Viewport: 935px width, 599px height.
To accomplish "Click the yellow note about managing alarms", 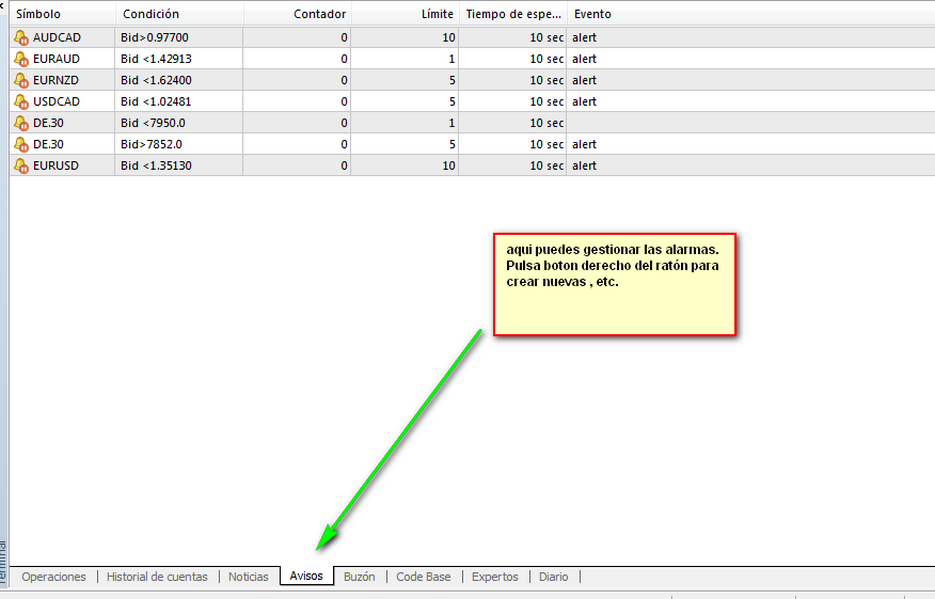I will click(x=614, y=284).
